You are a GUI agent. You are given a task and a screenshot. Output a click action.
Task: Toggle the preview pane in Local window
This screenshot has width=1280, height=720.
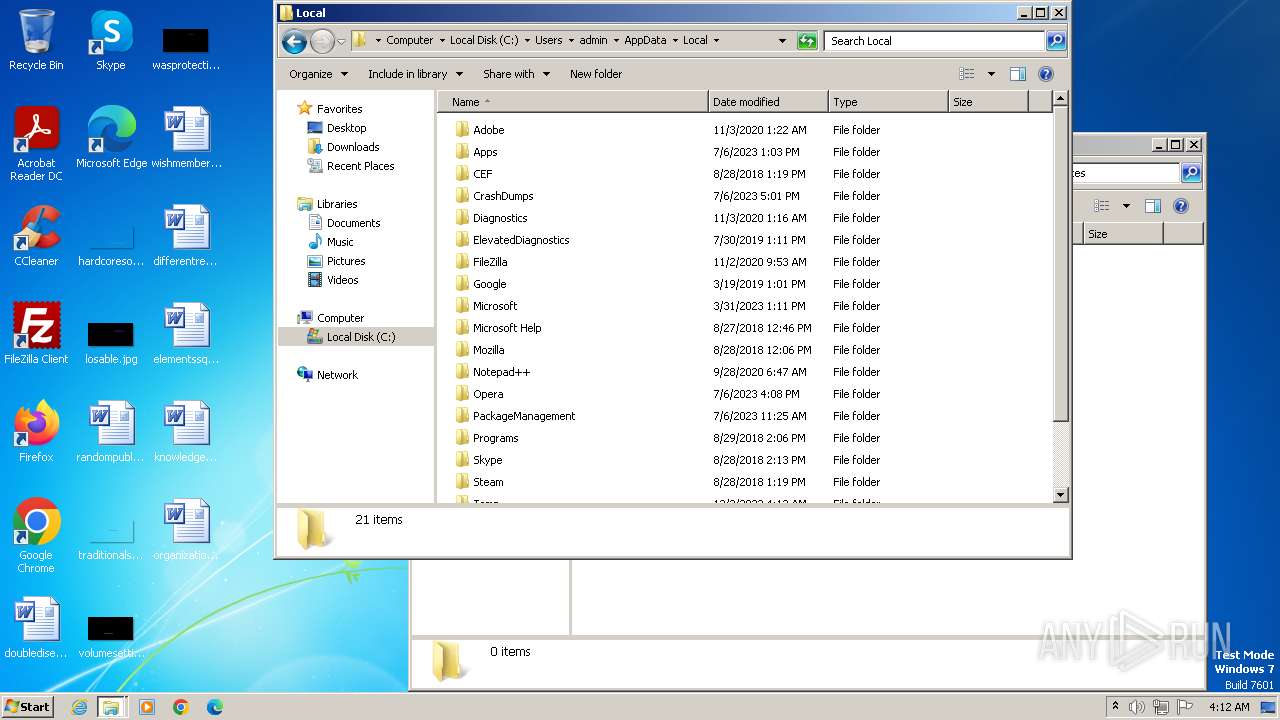pyautogui.click(x=1017, y=74)
